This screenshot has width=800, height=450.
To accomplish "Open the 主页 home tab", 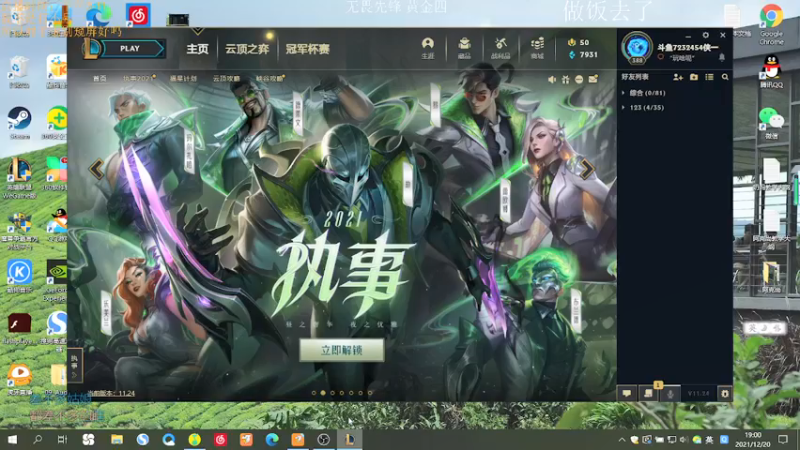I will pos(197,49).
